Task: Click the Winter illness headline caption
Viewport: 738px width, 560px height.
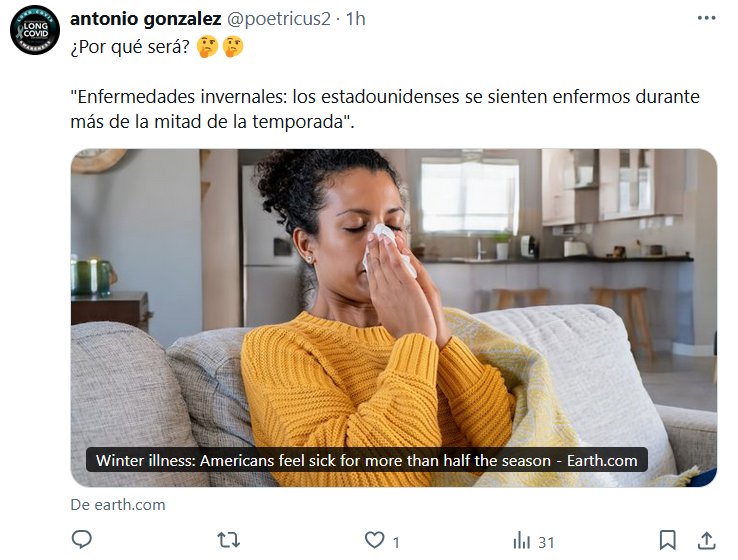Action: (367, 460)
